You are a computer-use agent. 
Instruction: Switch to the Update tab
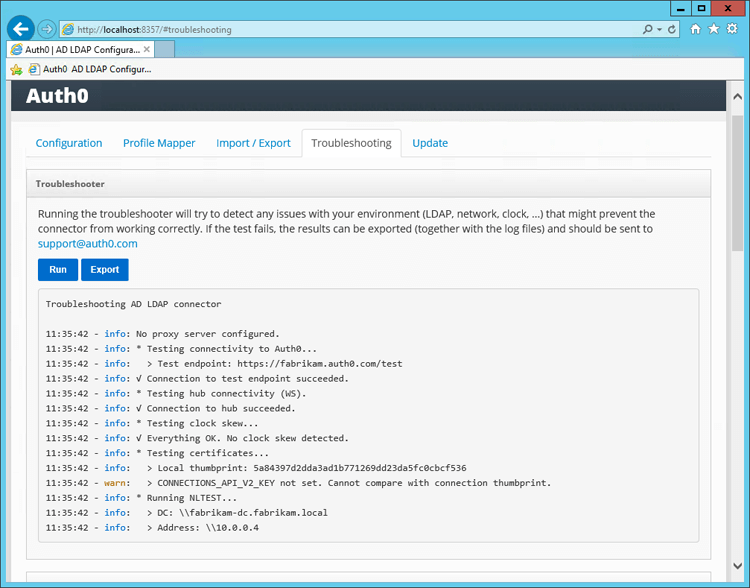[430, 143]
